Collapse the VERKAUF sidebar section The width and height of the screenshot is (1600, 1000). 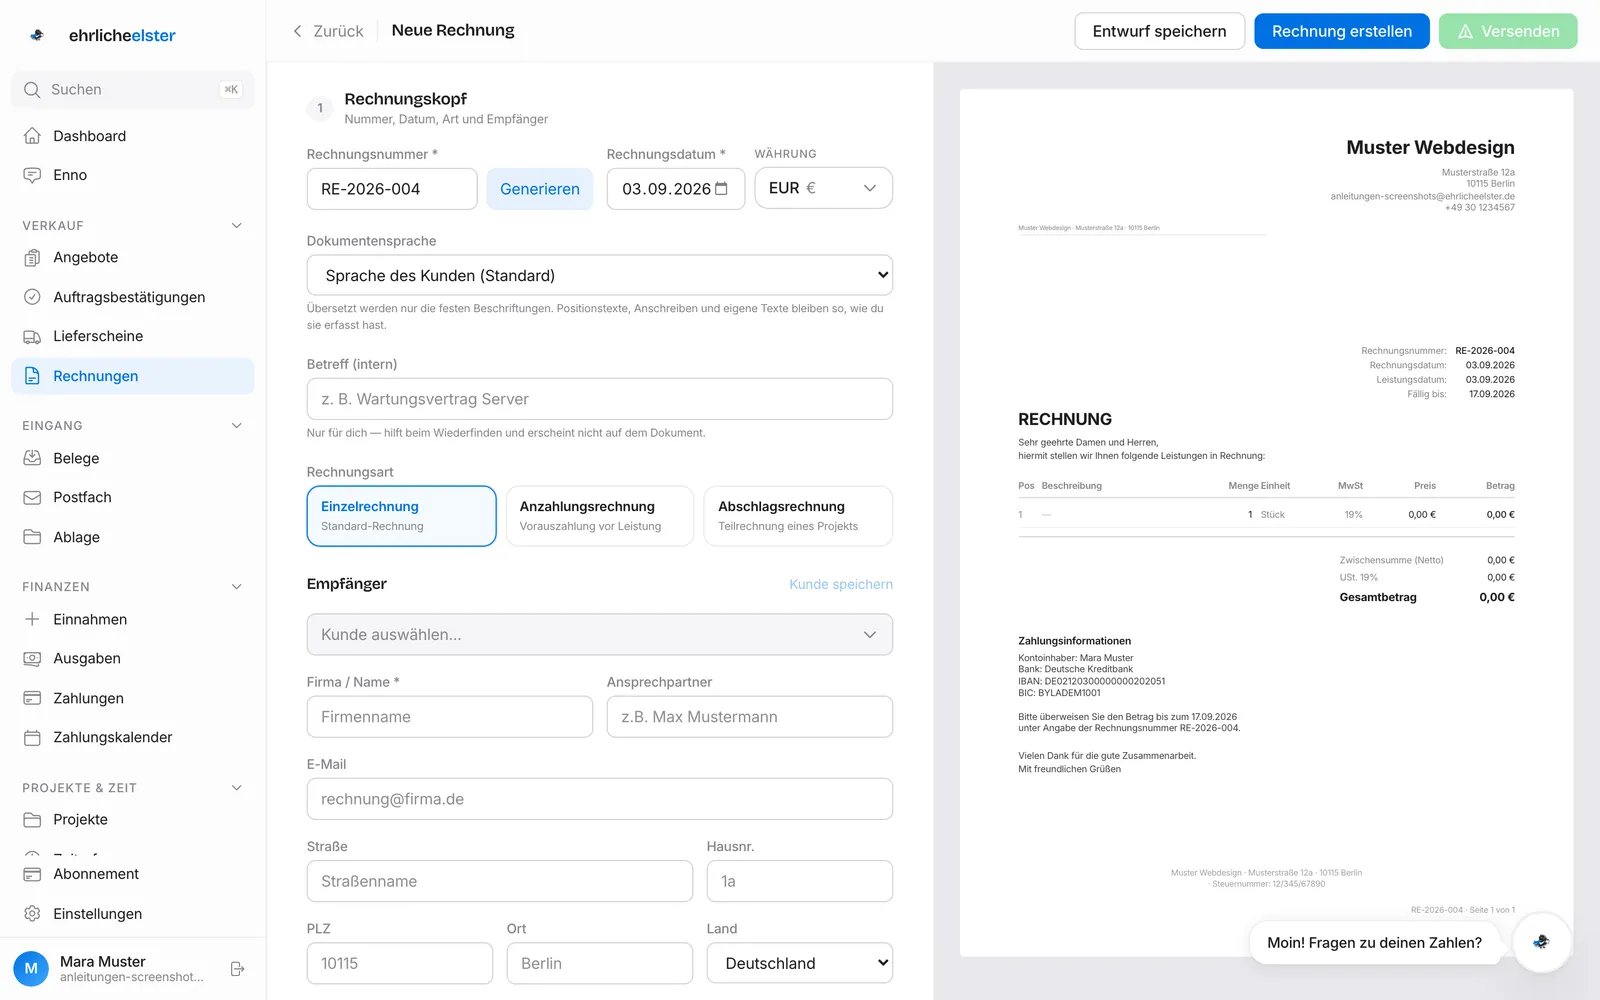237,225
